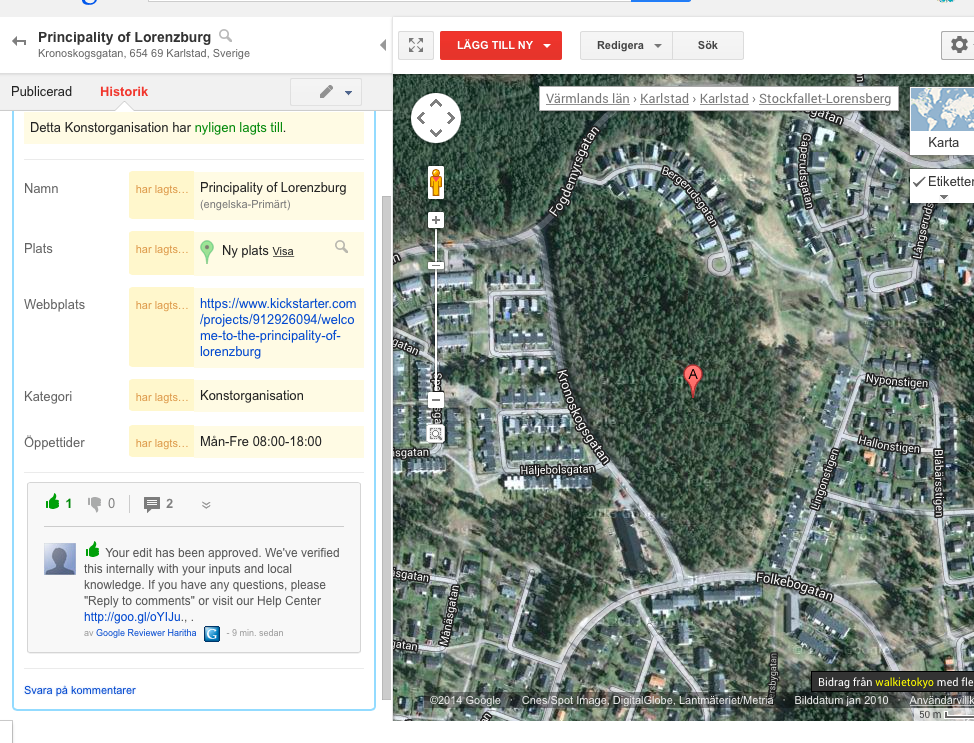974x743 pixels.
Task: Expand the comments with the double chevron
Action: 206,504
